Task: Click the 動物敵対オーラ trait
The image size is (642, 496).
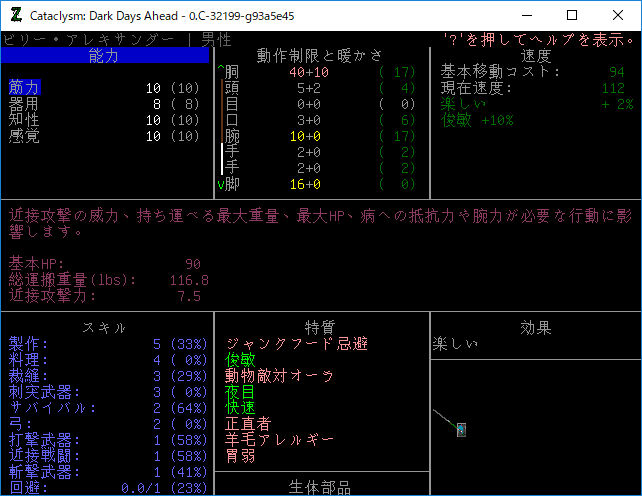Action: point(280,376)
